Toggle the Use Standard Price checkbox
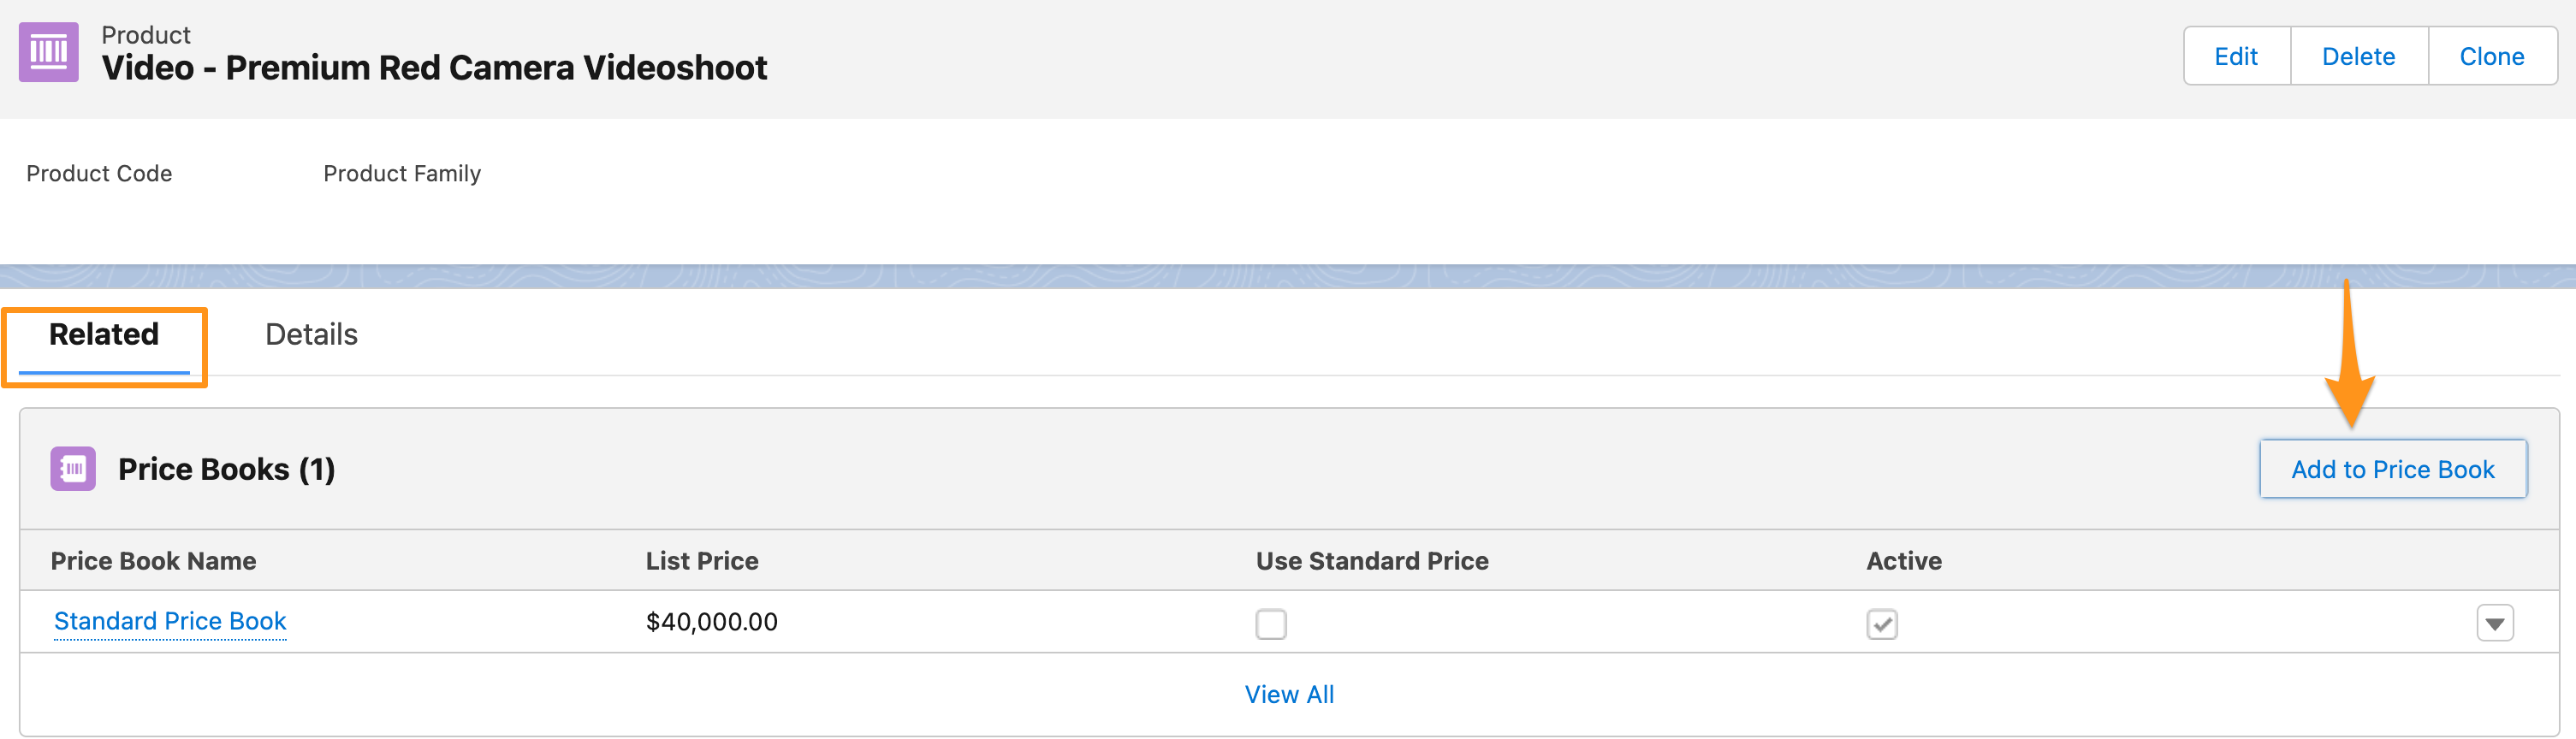 click(1270, 623)
